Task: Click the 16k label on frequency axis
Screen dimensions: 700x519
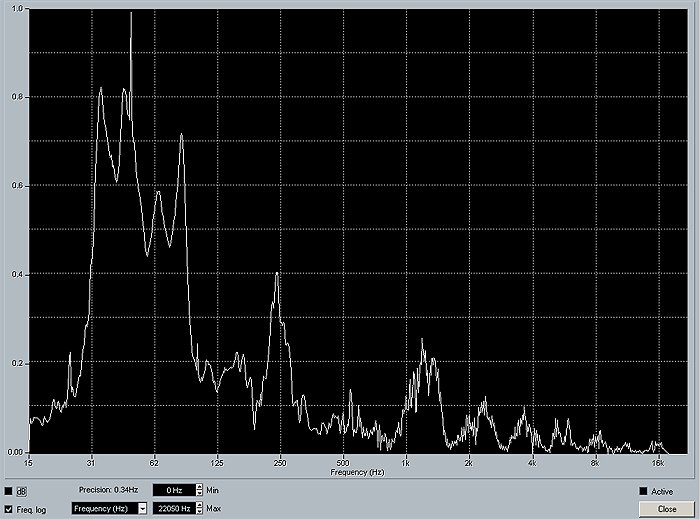Action: tap(658, 463)
